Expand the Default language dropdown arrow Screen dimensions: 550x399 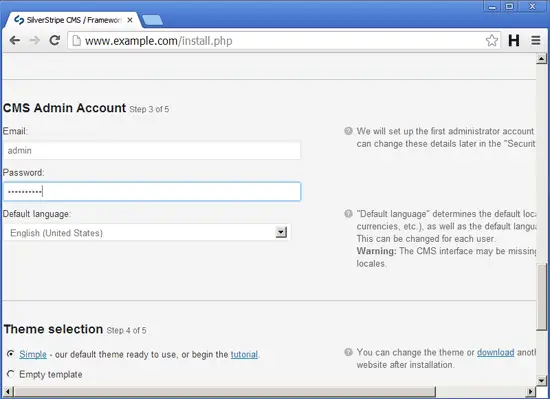281,232
